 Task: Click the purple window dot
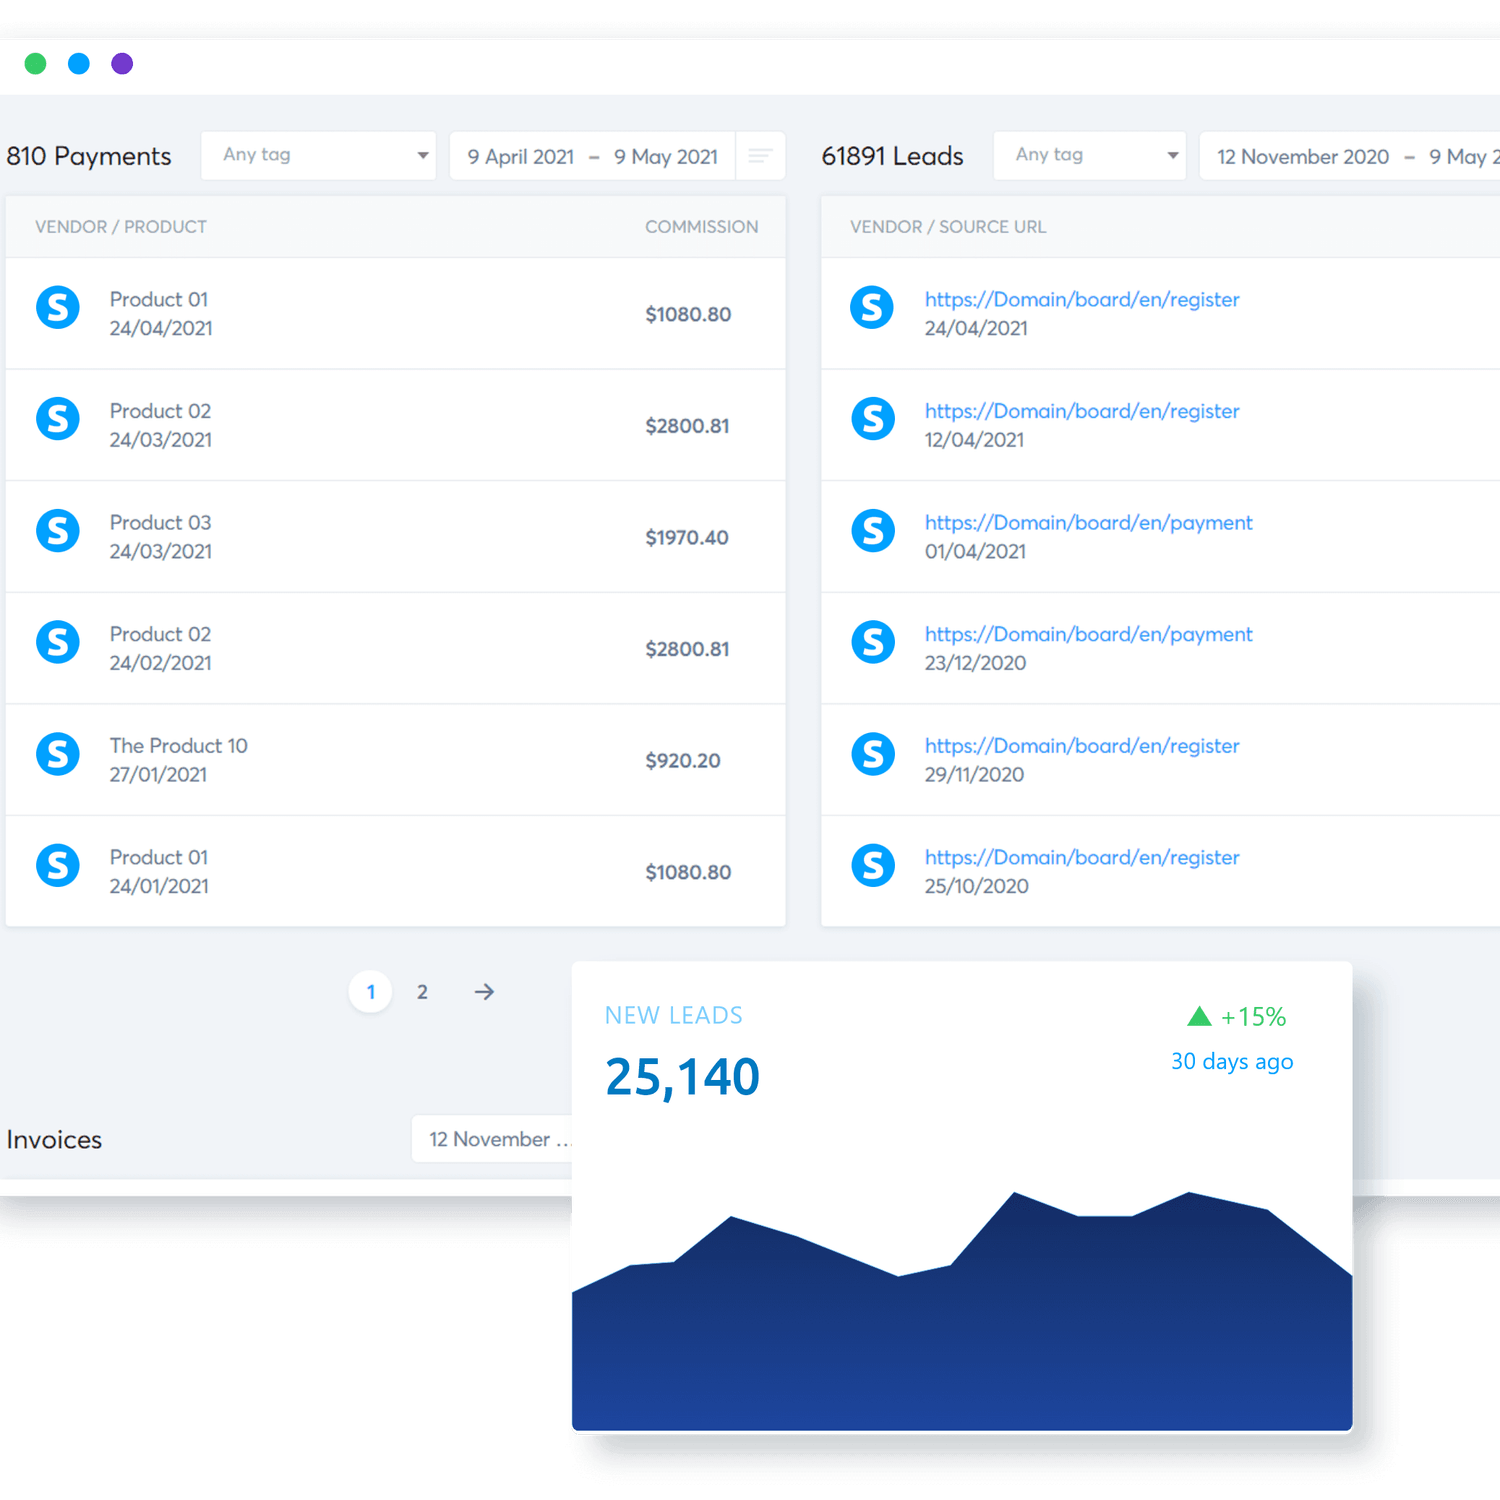click(122, 64)
